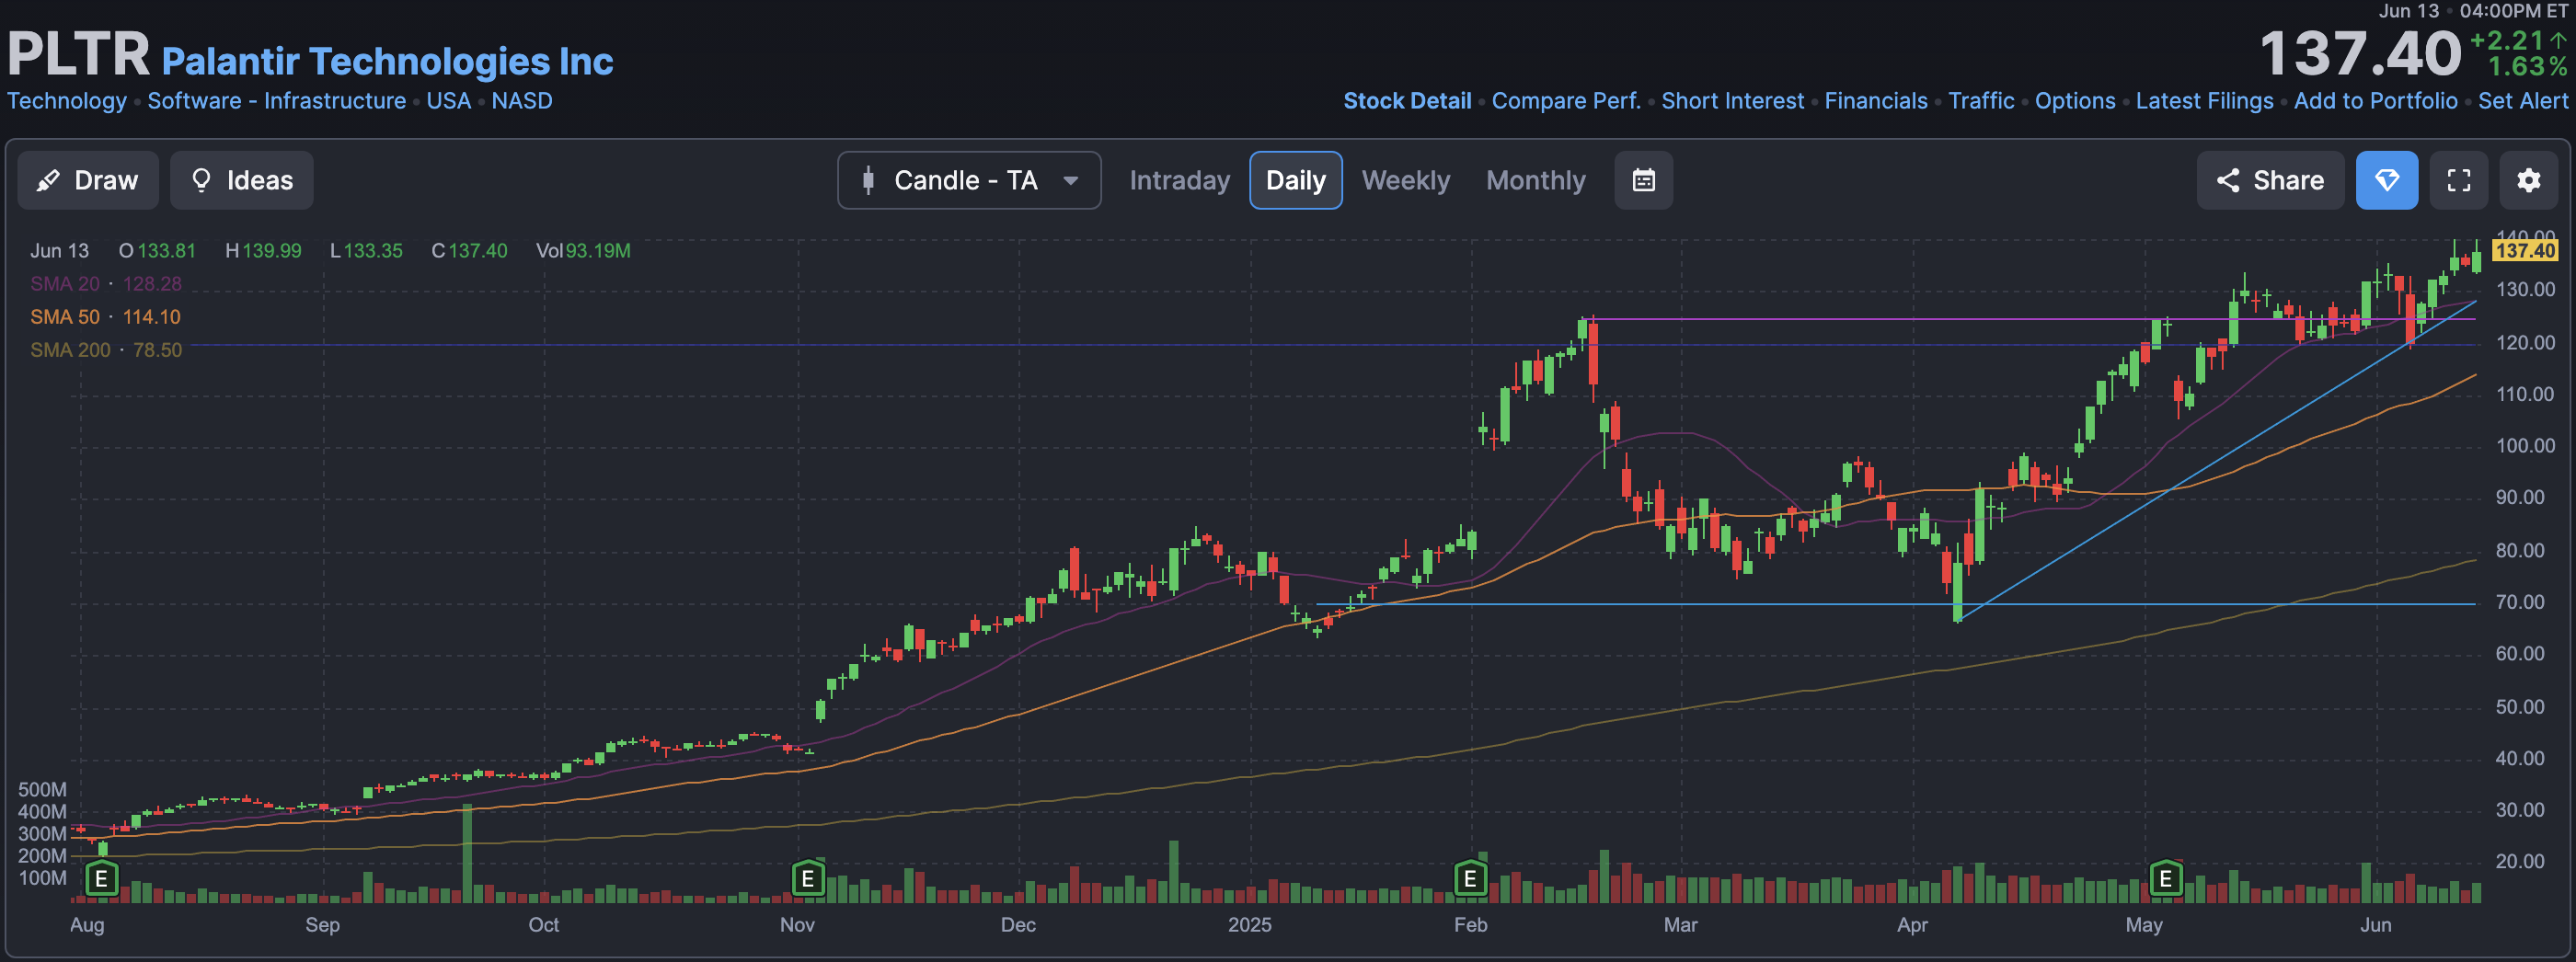Open the date range calendar icon
This screenshot has height=962, width=2576.
(x=1643, y=180)
